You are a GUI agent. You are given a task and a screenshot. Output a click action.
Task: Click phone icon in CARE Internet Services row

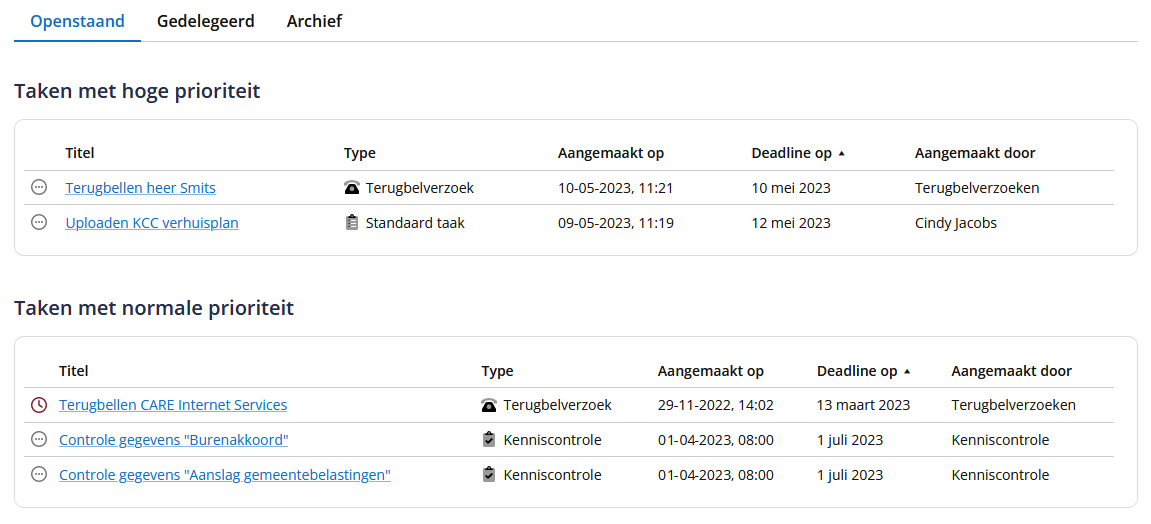(490, 405)
